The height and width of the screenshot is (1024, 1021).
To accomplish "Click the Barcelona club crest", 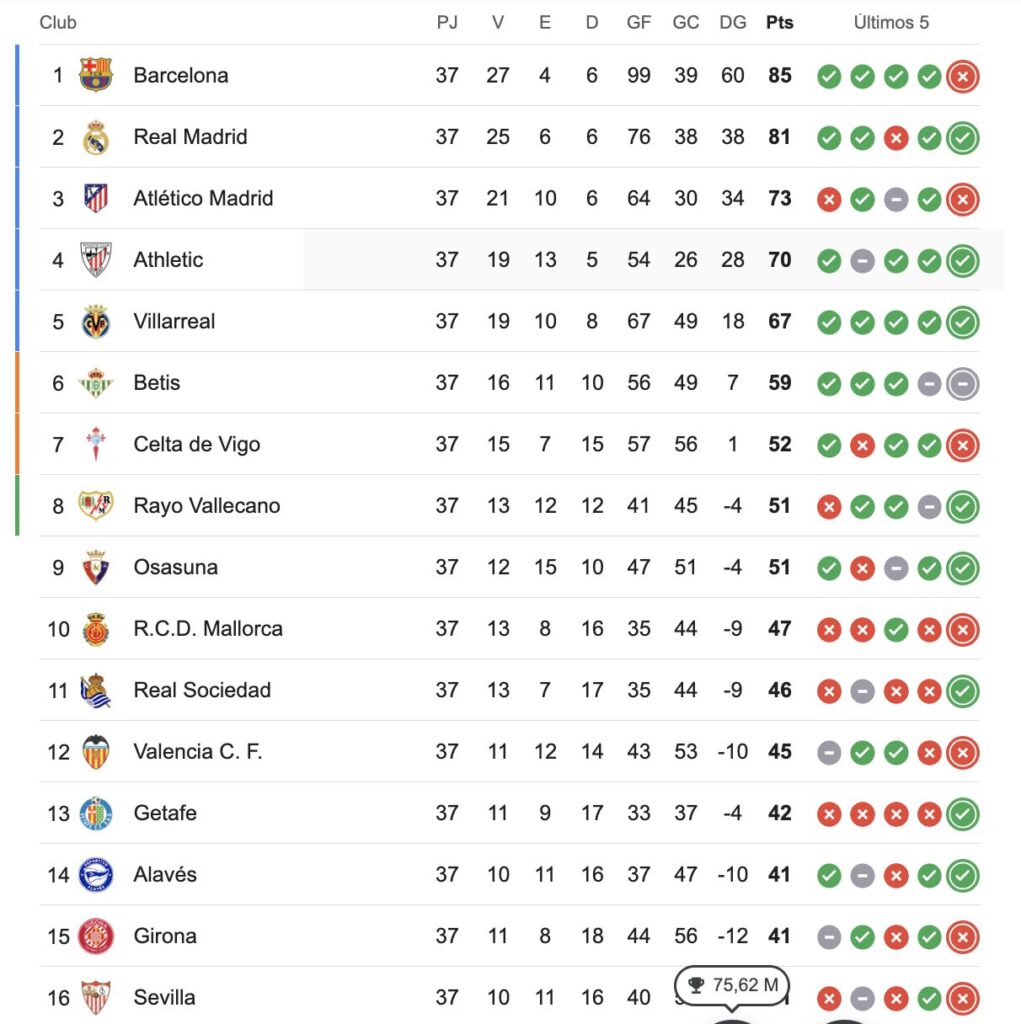I will pyautogui.click(x=96, y=75).
